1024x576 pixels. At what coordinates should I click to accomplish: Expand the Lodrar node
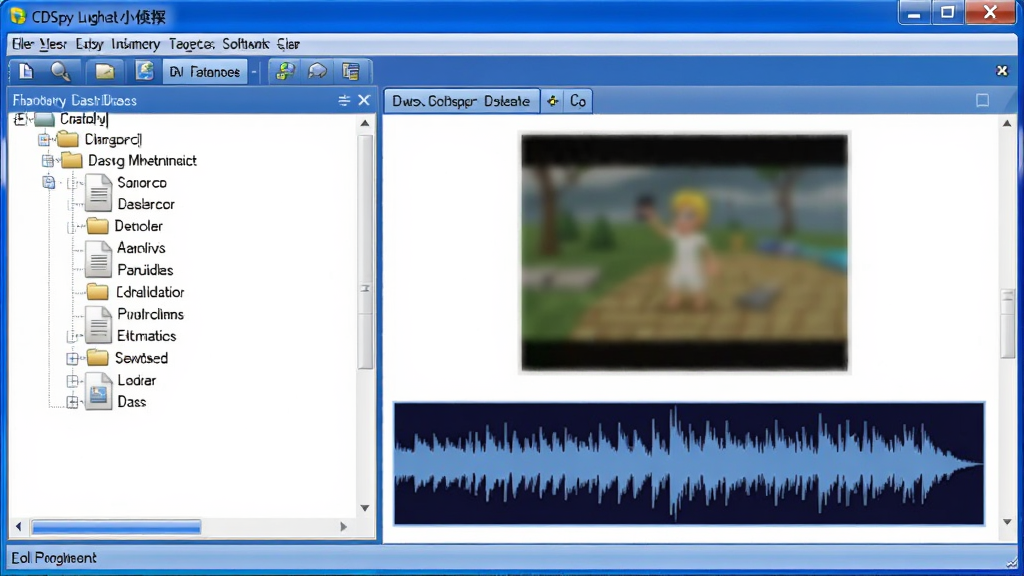pos(72,380)
